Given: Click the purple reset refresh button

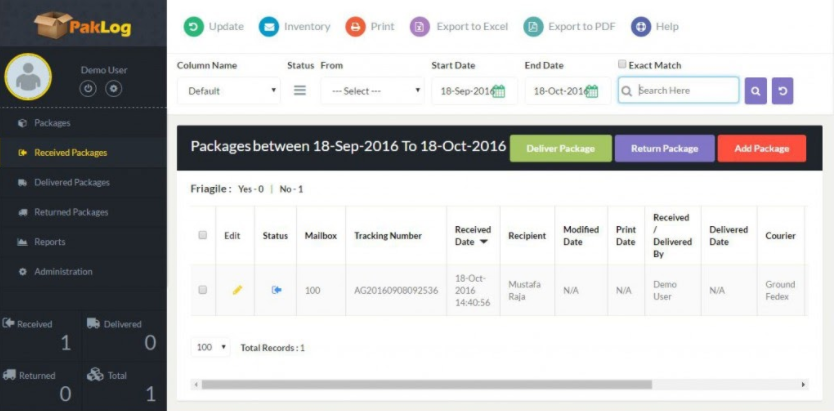Looking at the screenshot, I should coord(782,91).
